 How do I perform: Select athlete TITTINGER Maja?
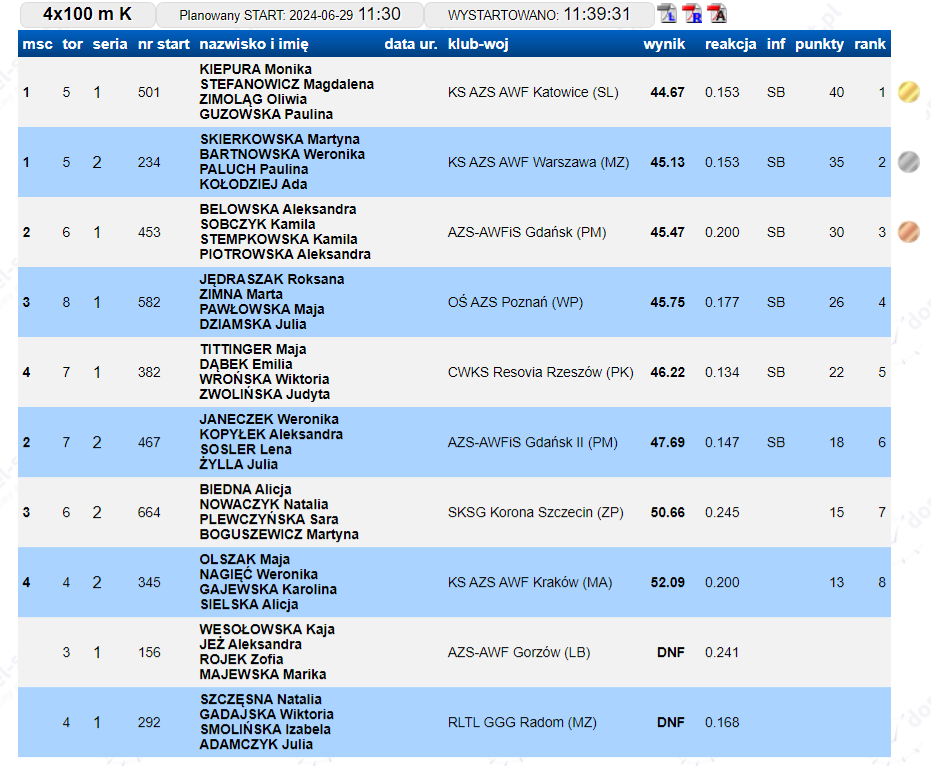[x=253, y=349]
